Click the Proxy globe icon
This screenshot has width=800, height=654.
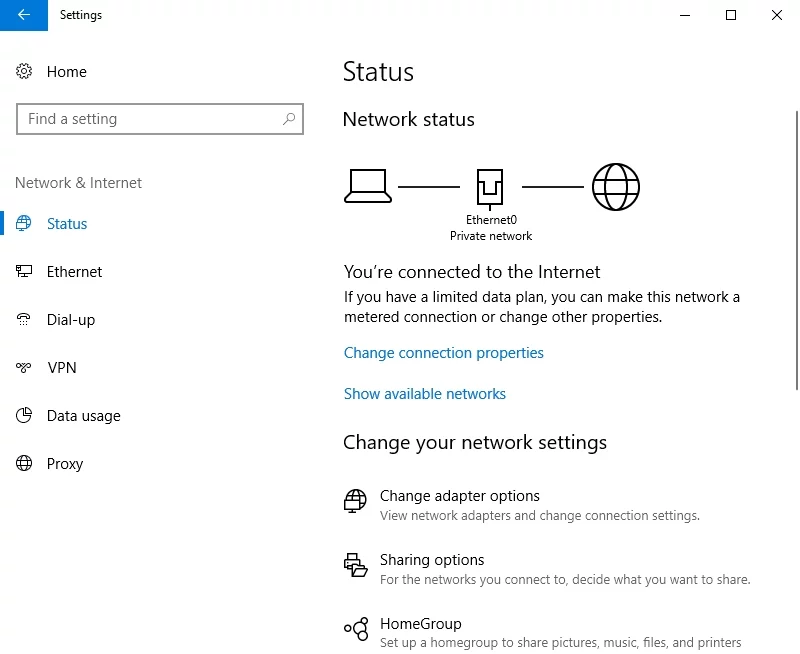click(25, 464)
